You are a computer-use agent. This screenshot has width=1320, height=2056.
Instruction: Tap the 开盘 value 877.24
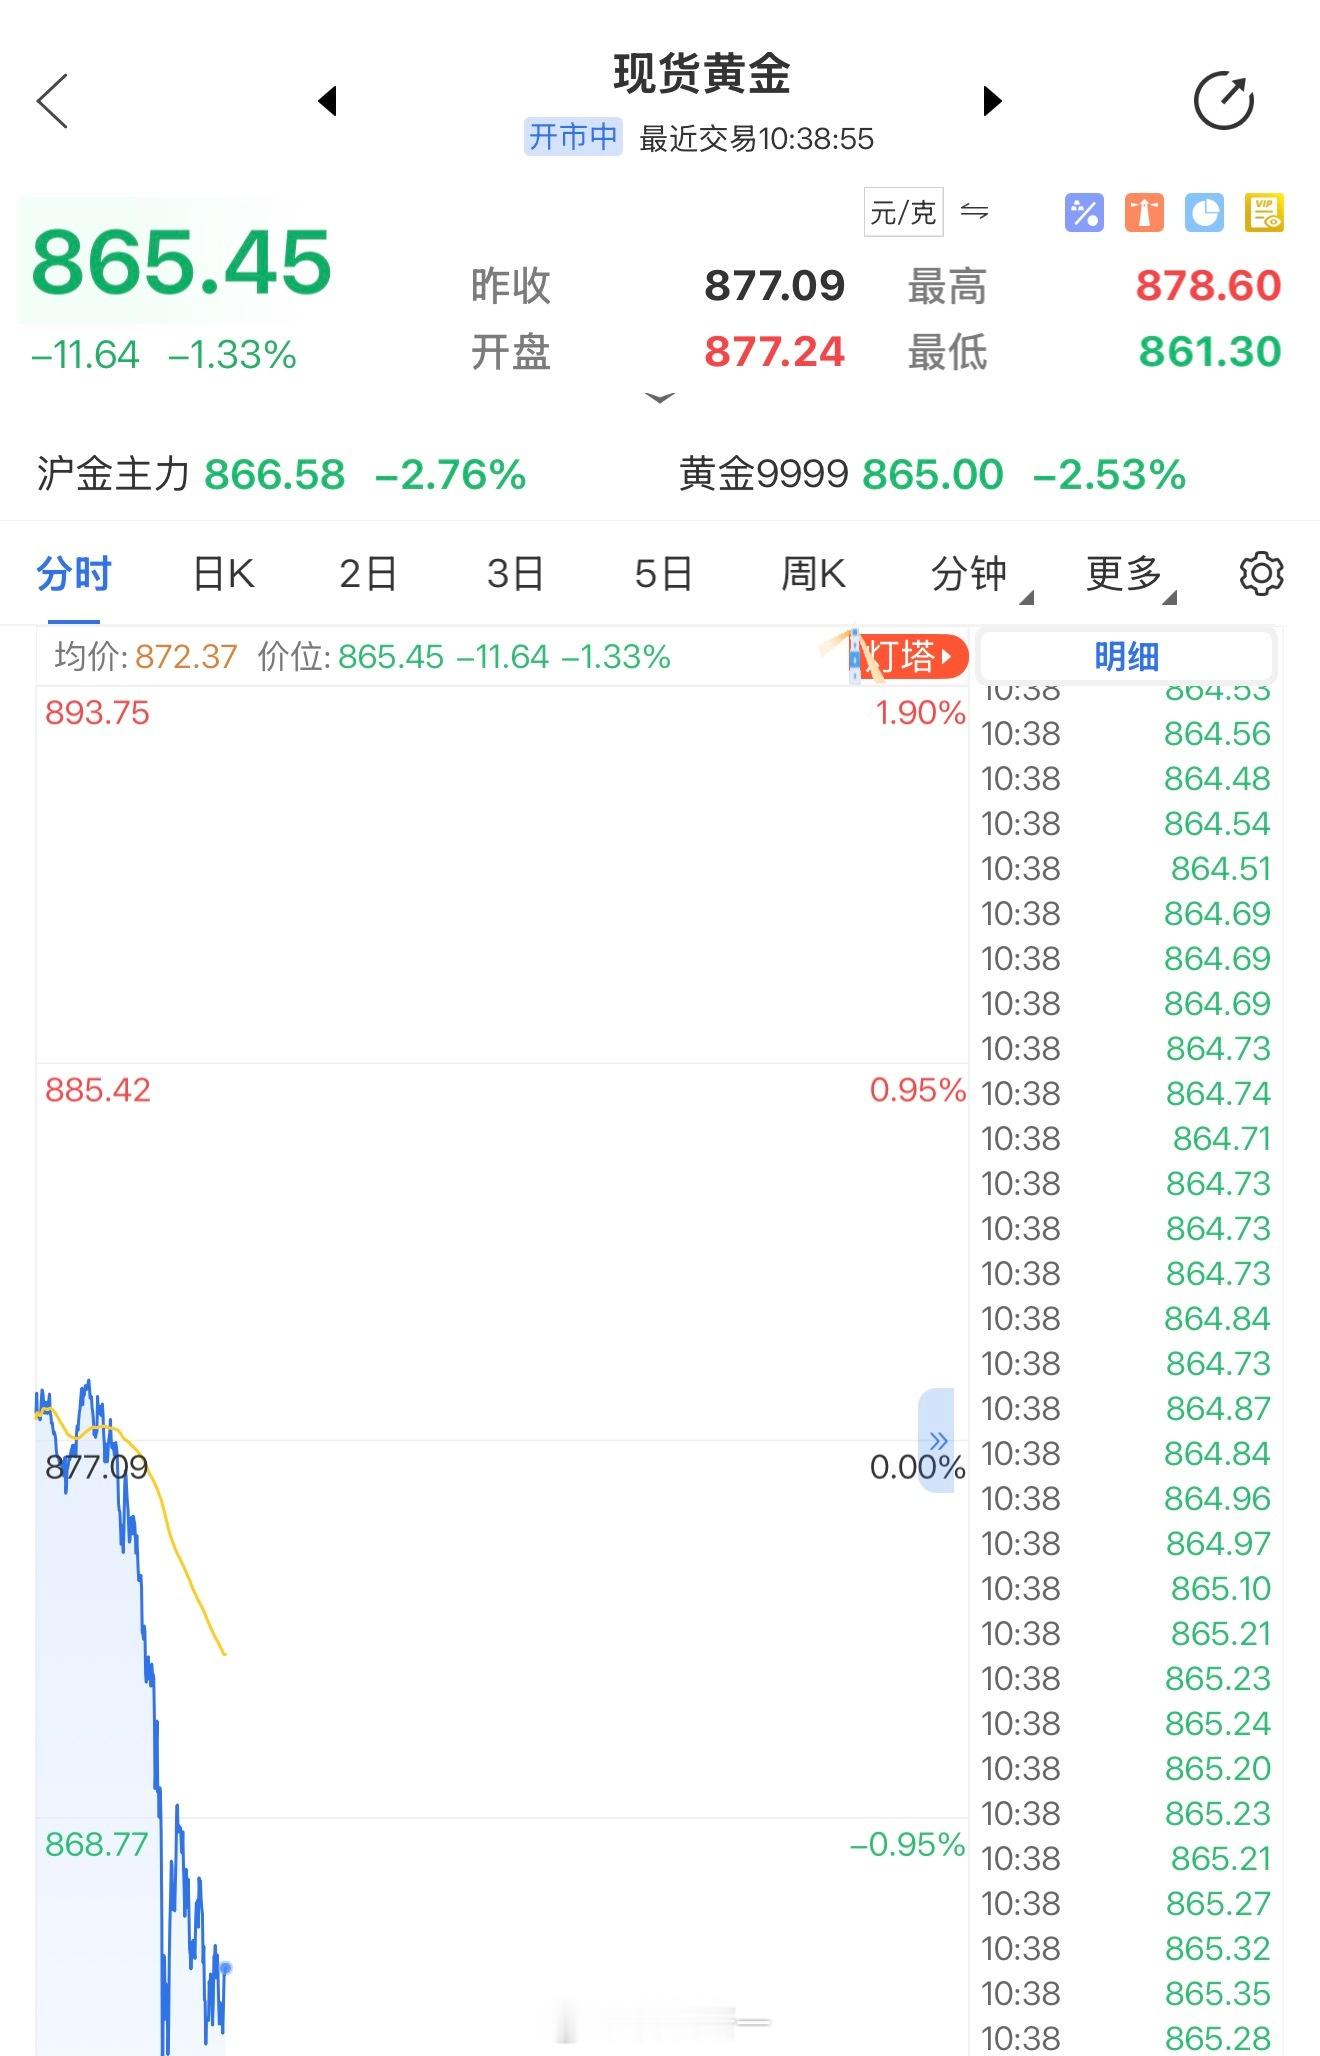[775, 352]
